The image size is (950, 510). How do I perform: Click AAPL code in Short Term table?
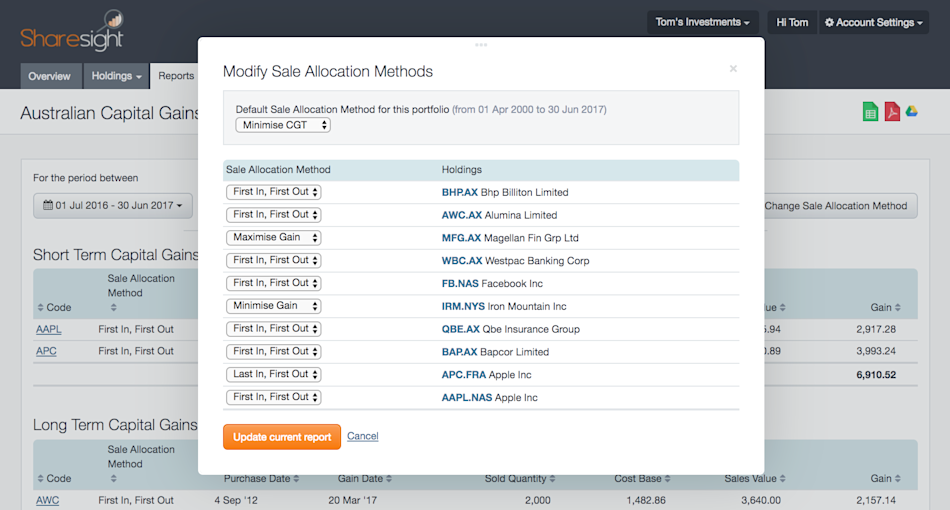point(48,330)
